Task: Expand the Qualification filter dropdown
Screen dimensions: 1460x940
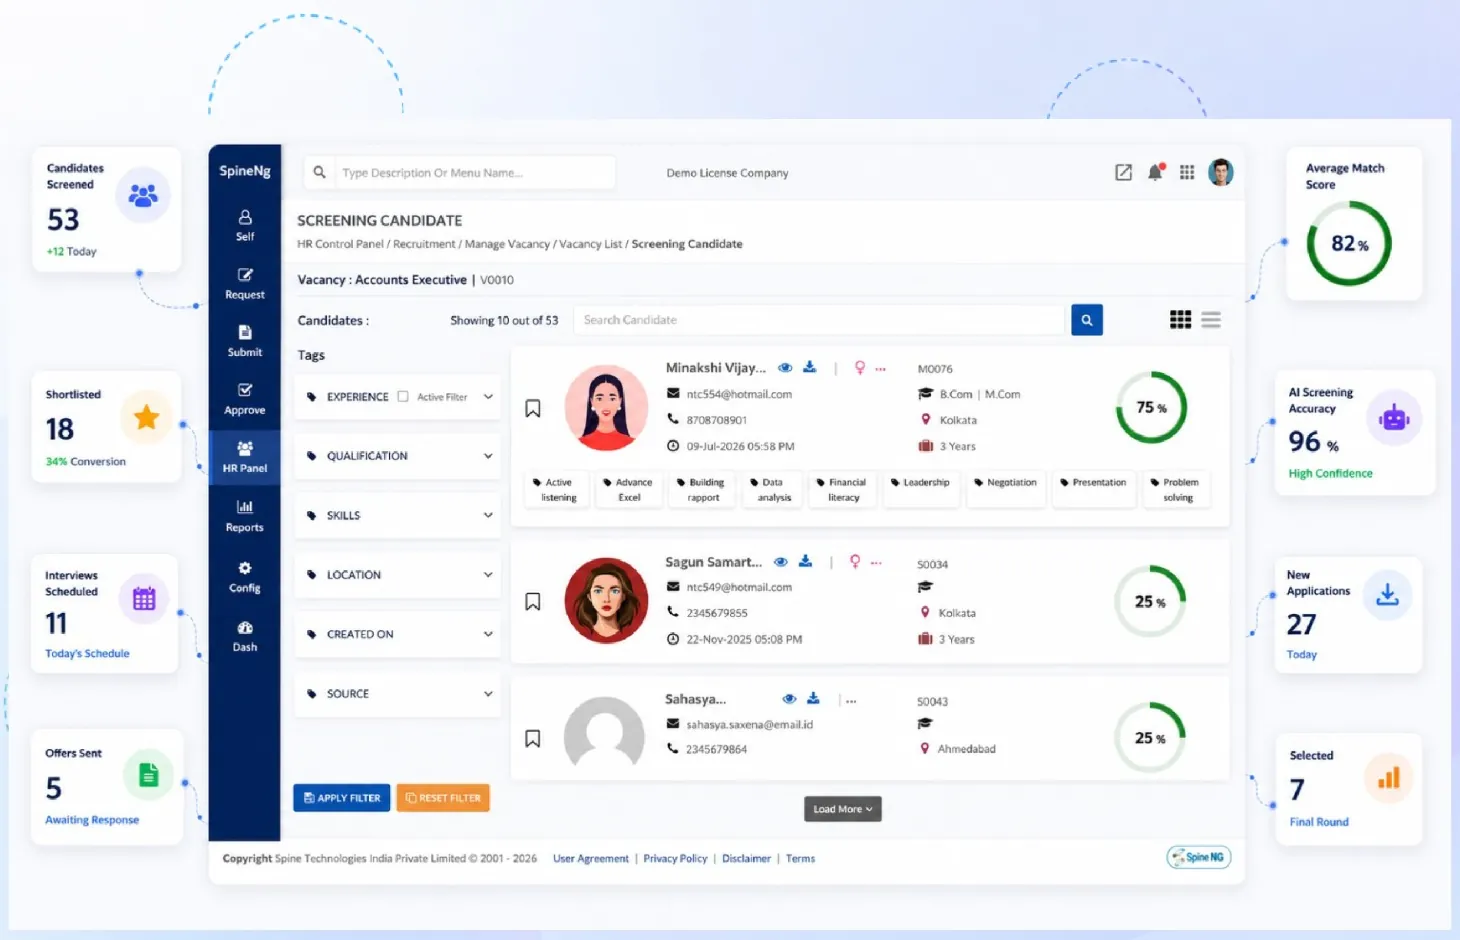Action: click(x=488, y=456)
